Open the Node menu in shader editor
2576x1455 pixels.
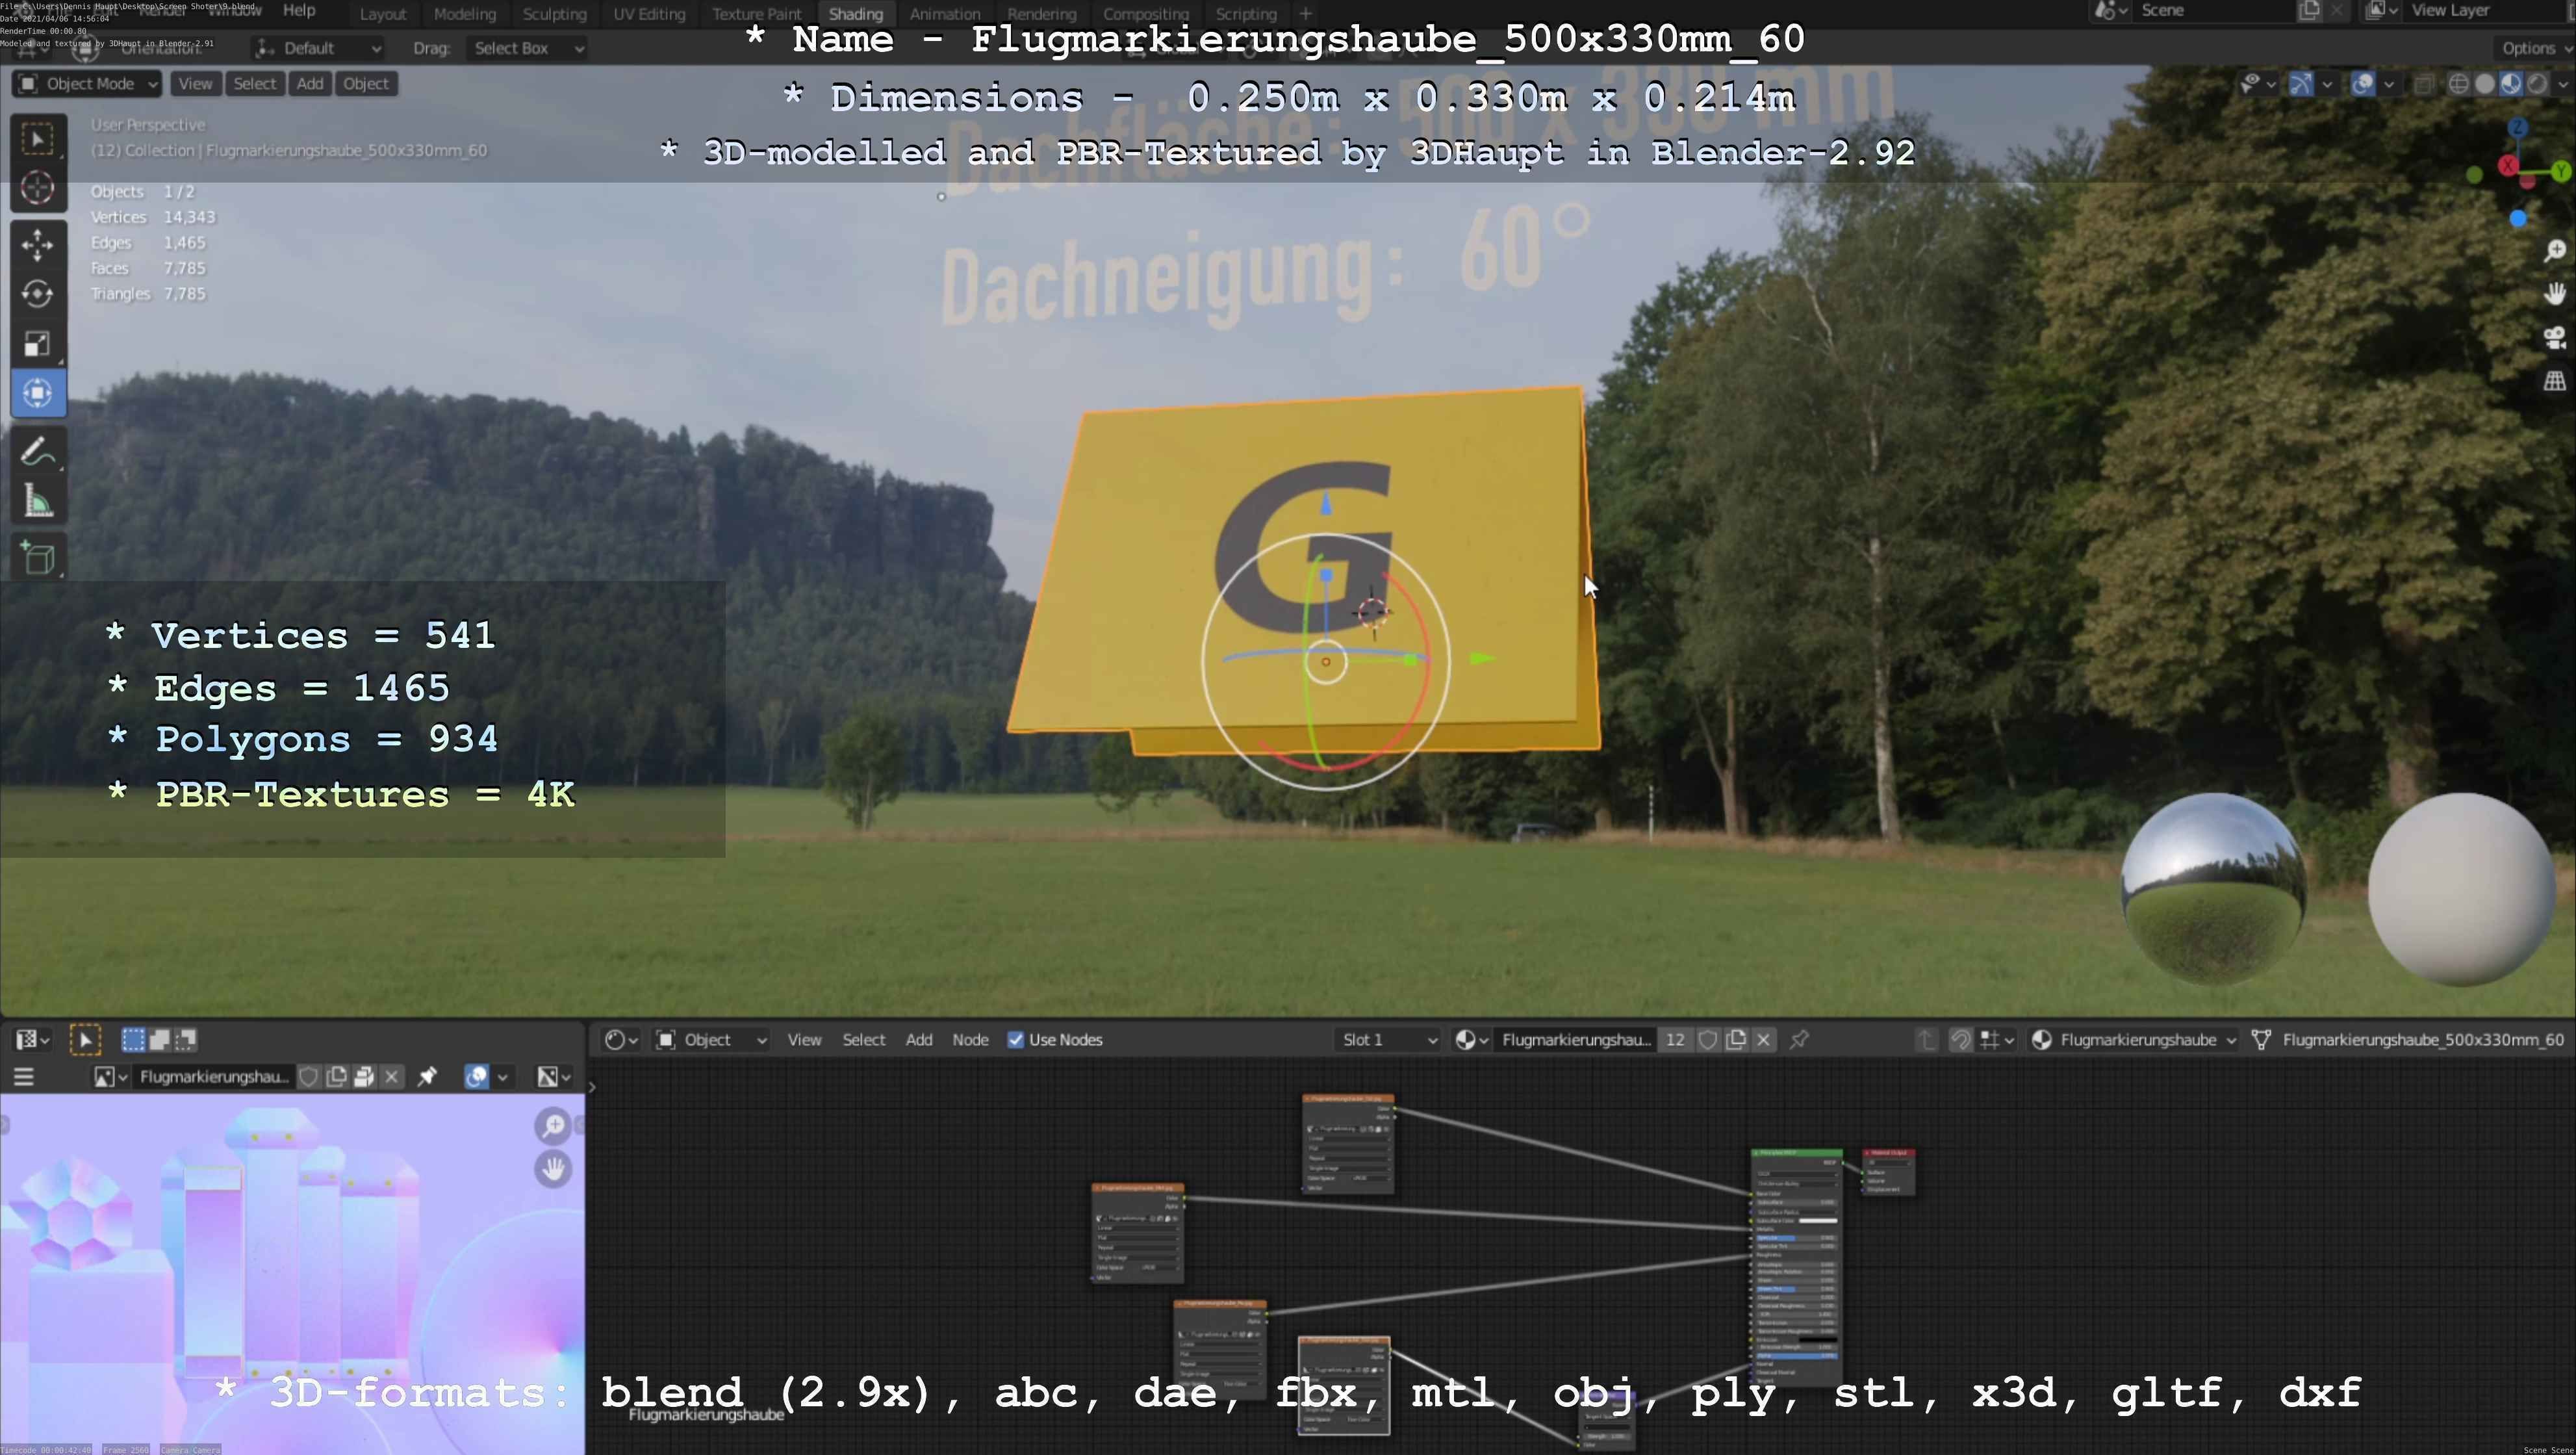point(970,1040)
